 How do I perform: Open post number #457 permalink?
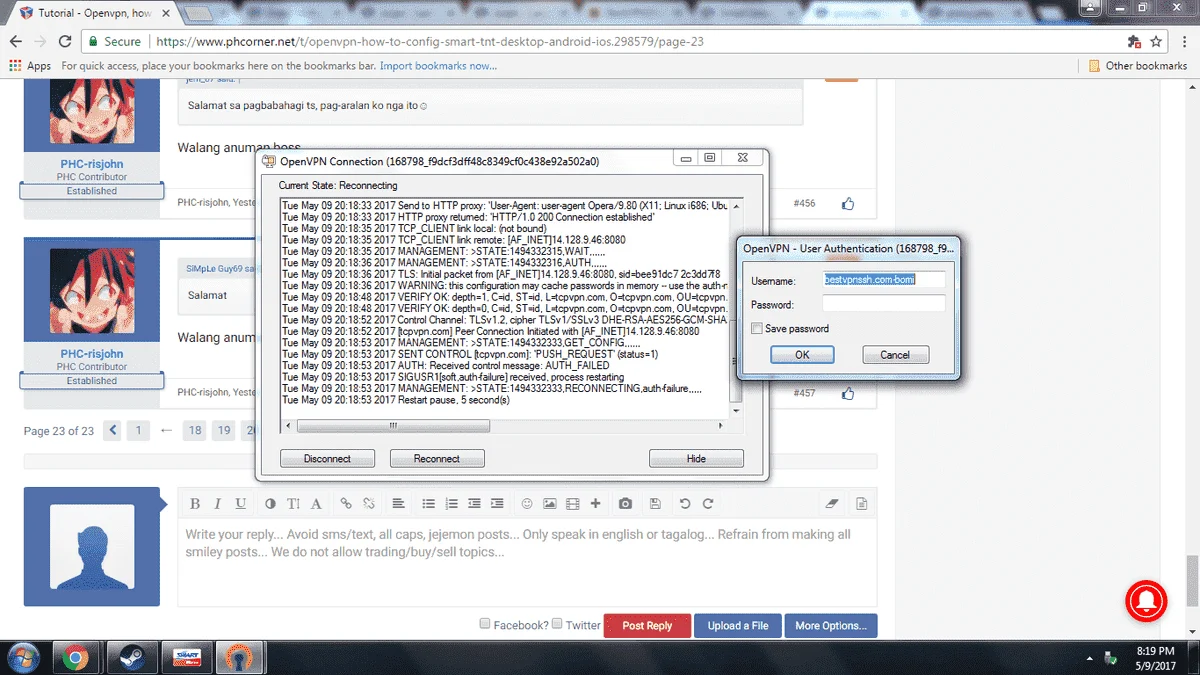pyautogui.click(x=804, y=393)
